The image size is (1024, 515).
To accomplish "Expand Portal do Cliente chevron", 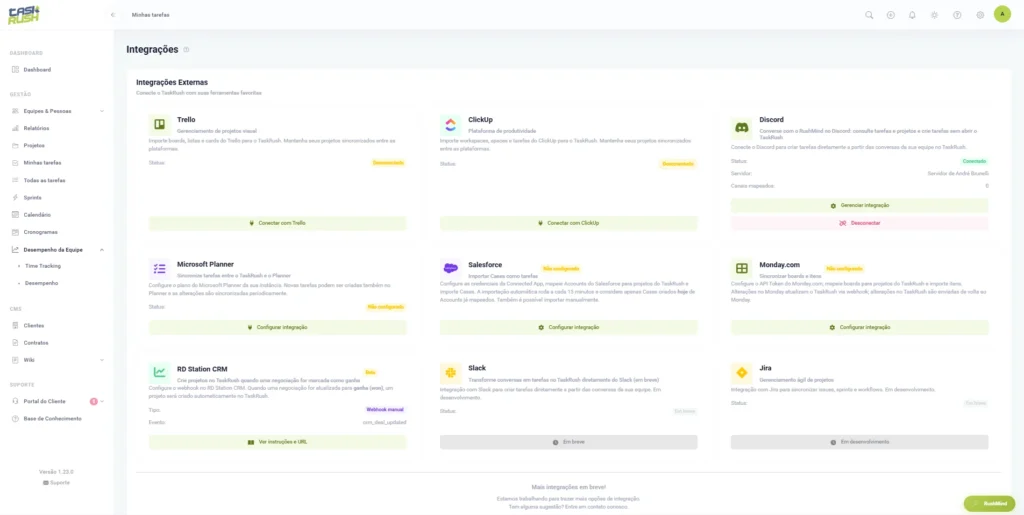I will tap(103, 401).
